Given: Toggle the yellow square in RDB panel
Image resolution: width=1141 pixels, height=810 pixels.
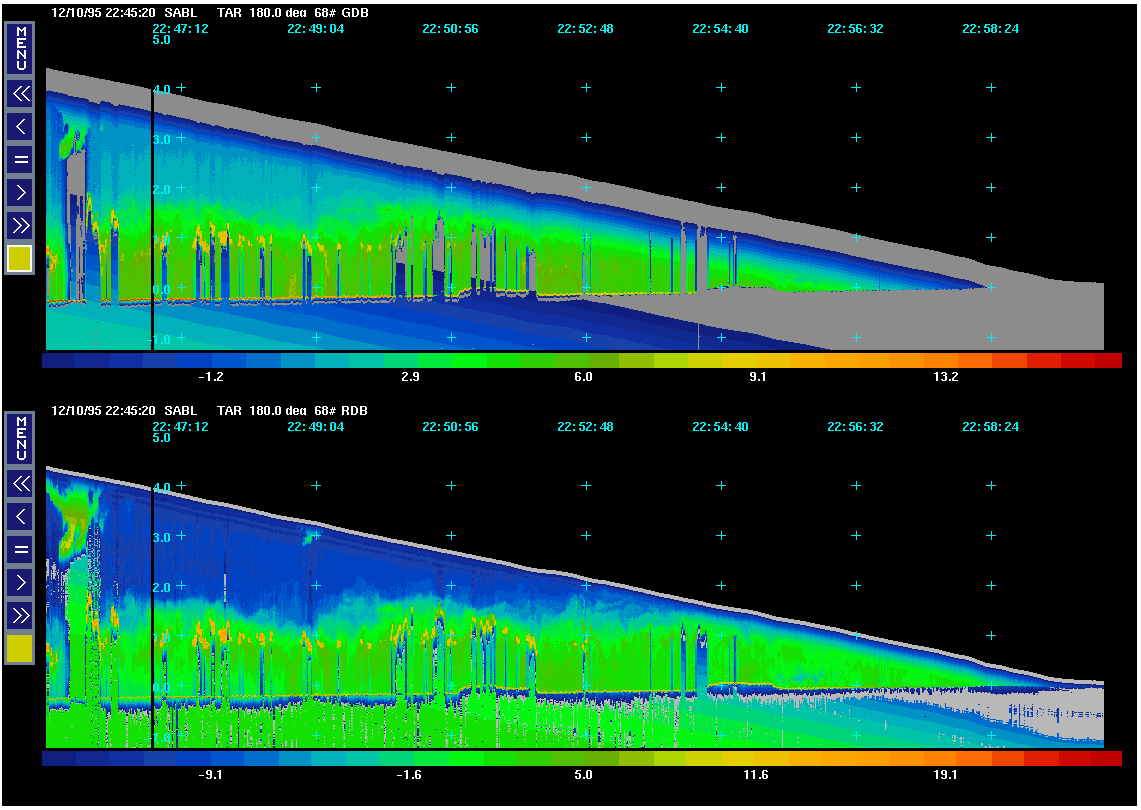Looking at the screenshot, I should pos(20,649).
